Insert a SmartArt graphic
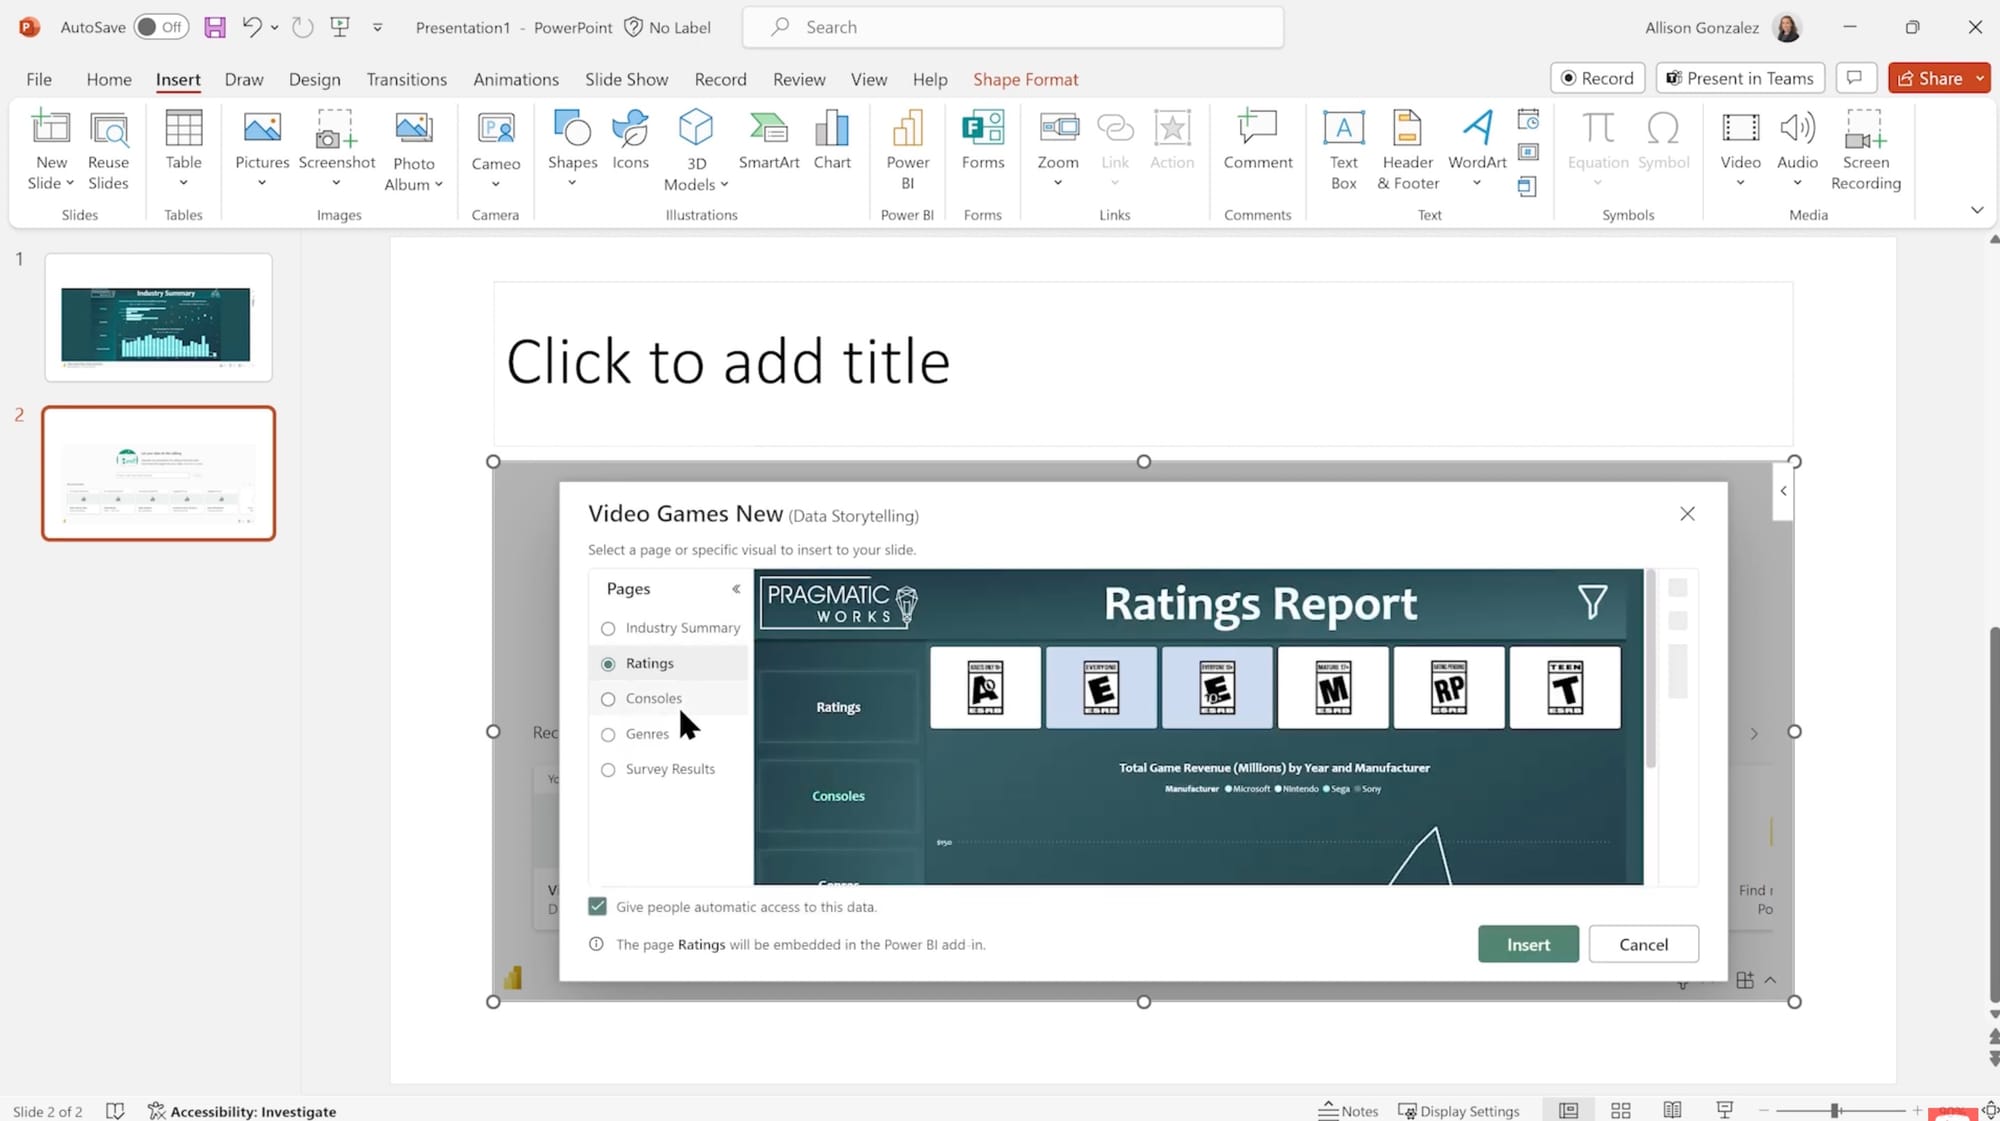 click(x=768, y=140)
